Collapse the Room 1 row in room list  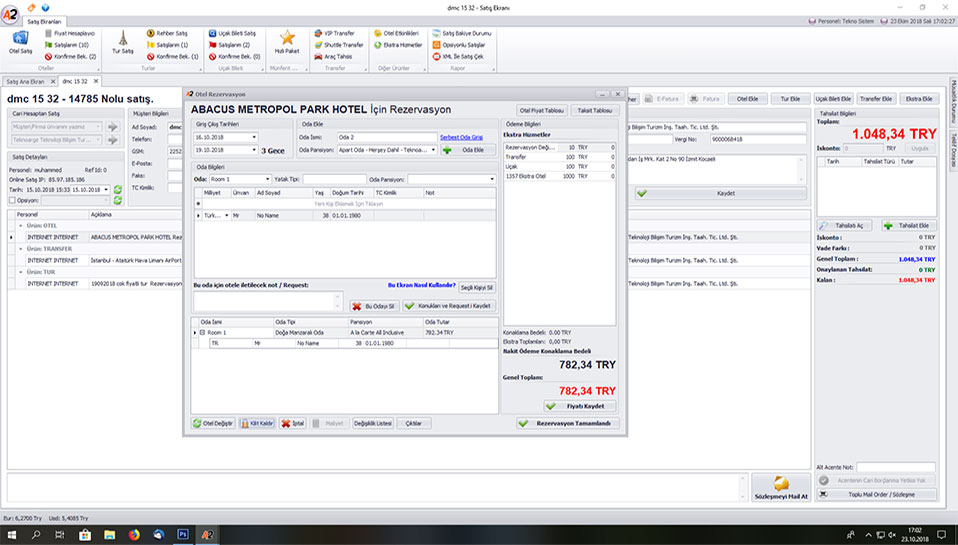202,332
